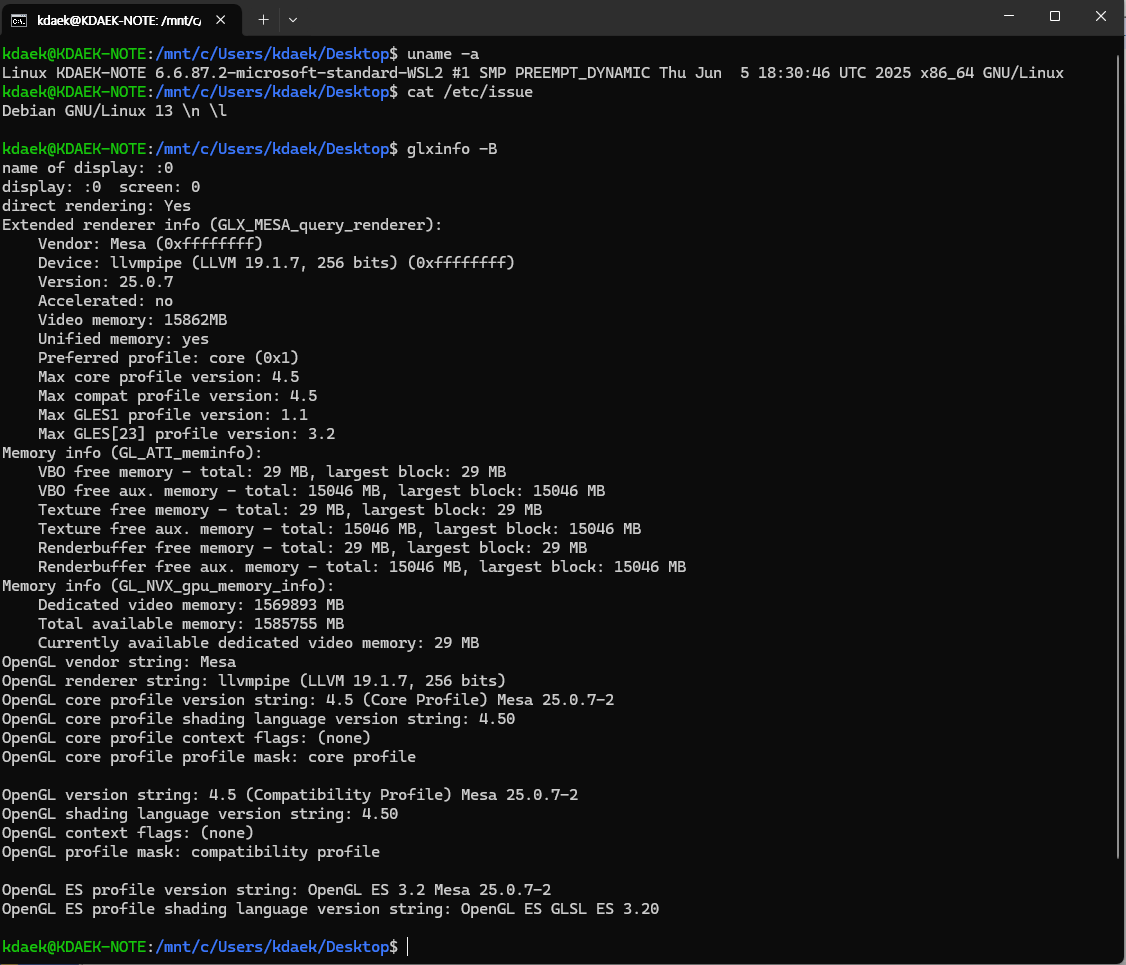Click the 'Video memory: 15862MB' line
Image resolution: width=1126 pixels, height=965 pixels.
(133, 320)
